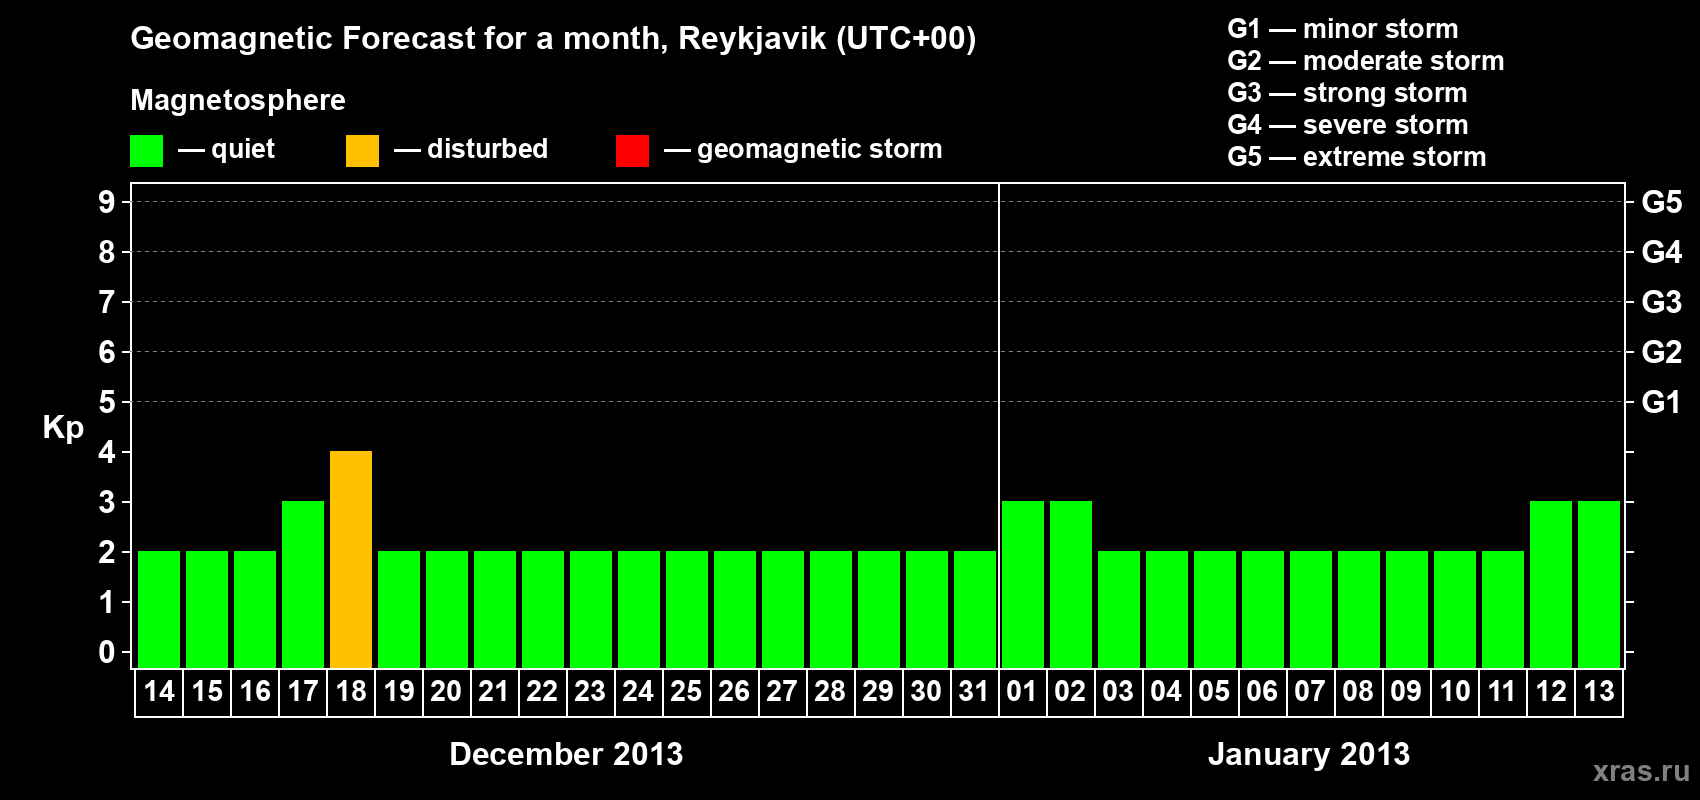The height and width of the screenshot is (800, 1700).
Task: Click date label 24 on the axis
Action: tap(638, 691)
